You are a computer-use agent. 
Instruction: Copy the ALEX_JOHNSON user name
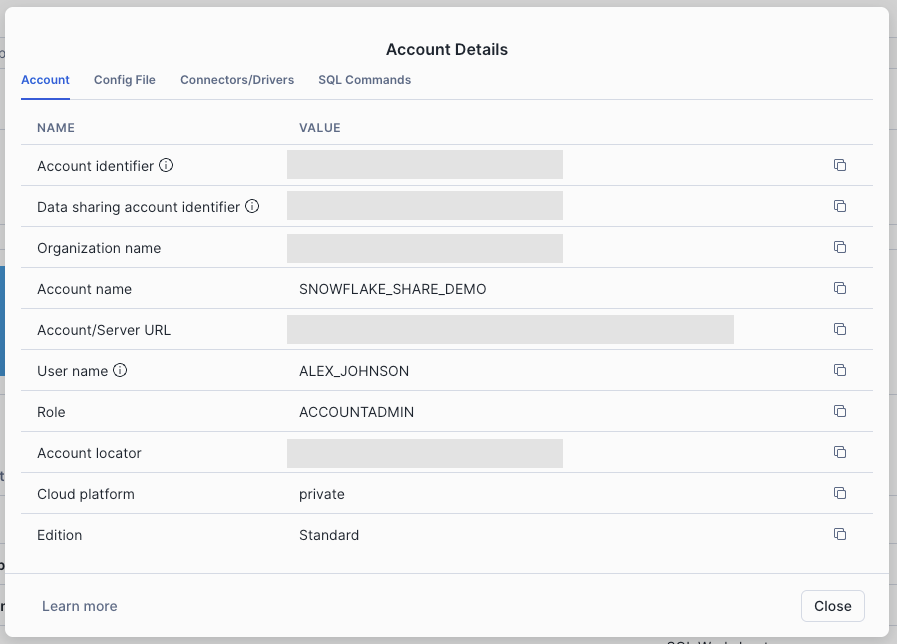coord(840,370)
